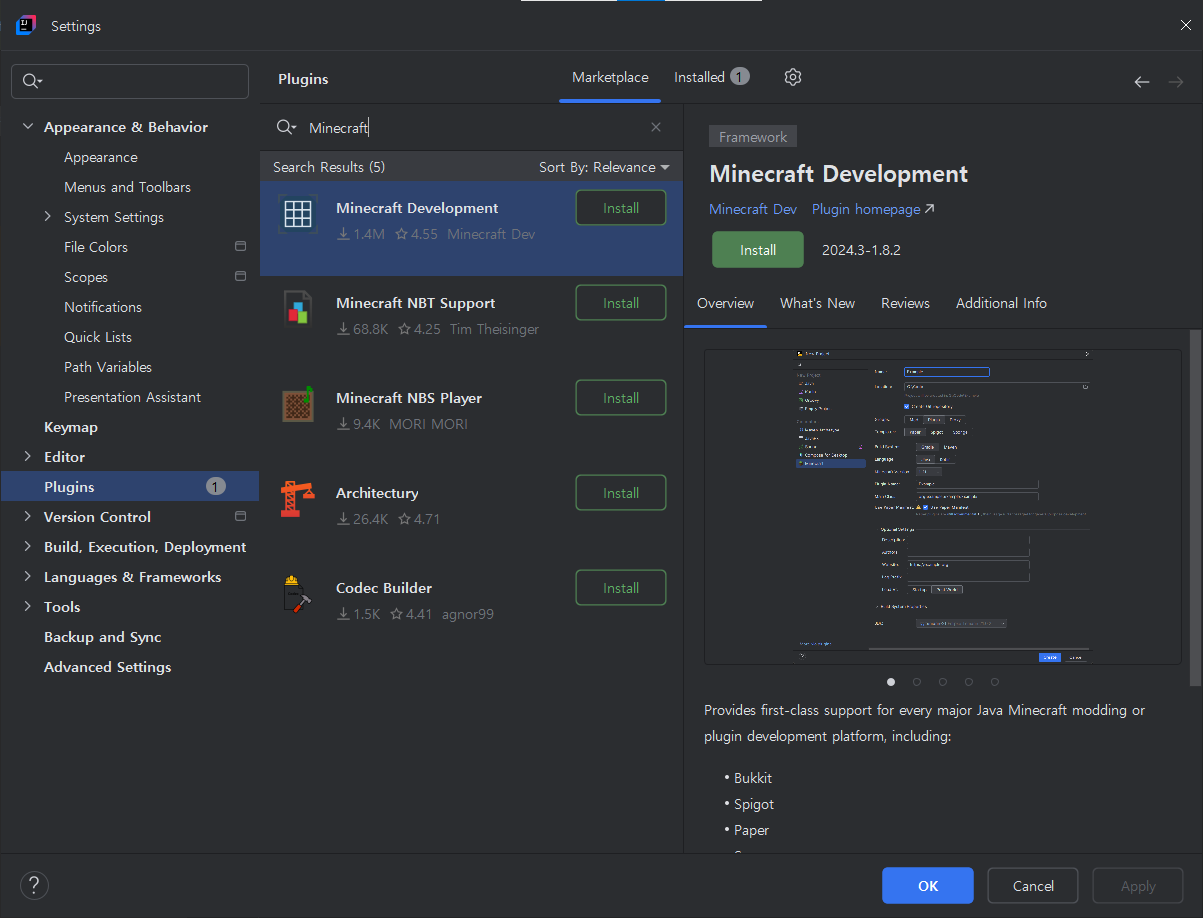Click the File Colors project-level icon
1203x918 pixels.
[x=240, y=246]
